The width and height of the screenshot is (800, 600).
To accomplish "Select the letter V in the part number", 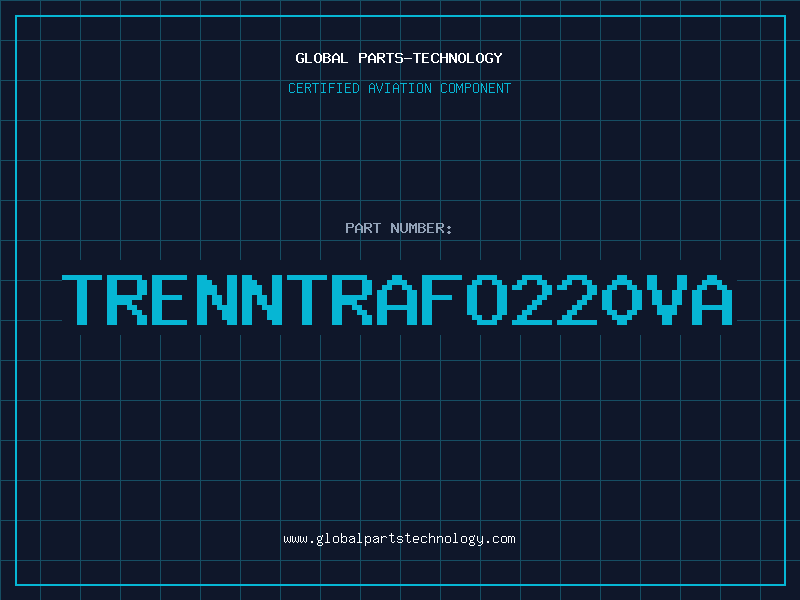I will point(665,300).
